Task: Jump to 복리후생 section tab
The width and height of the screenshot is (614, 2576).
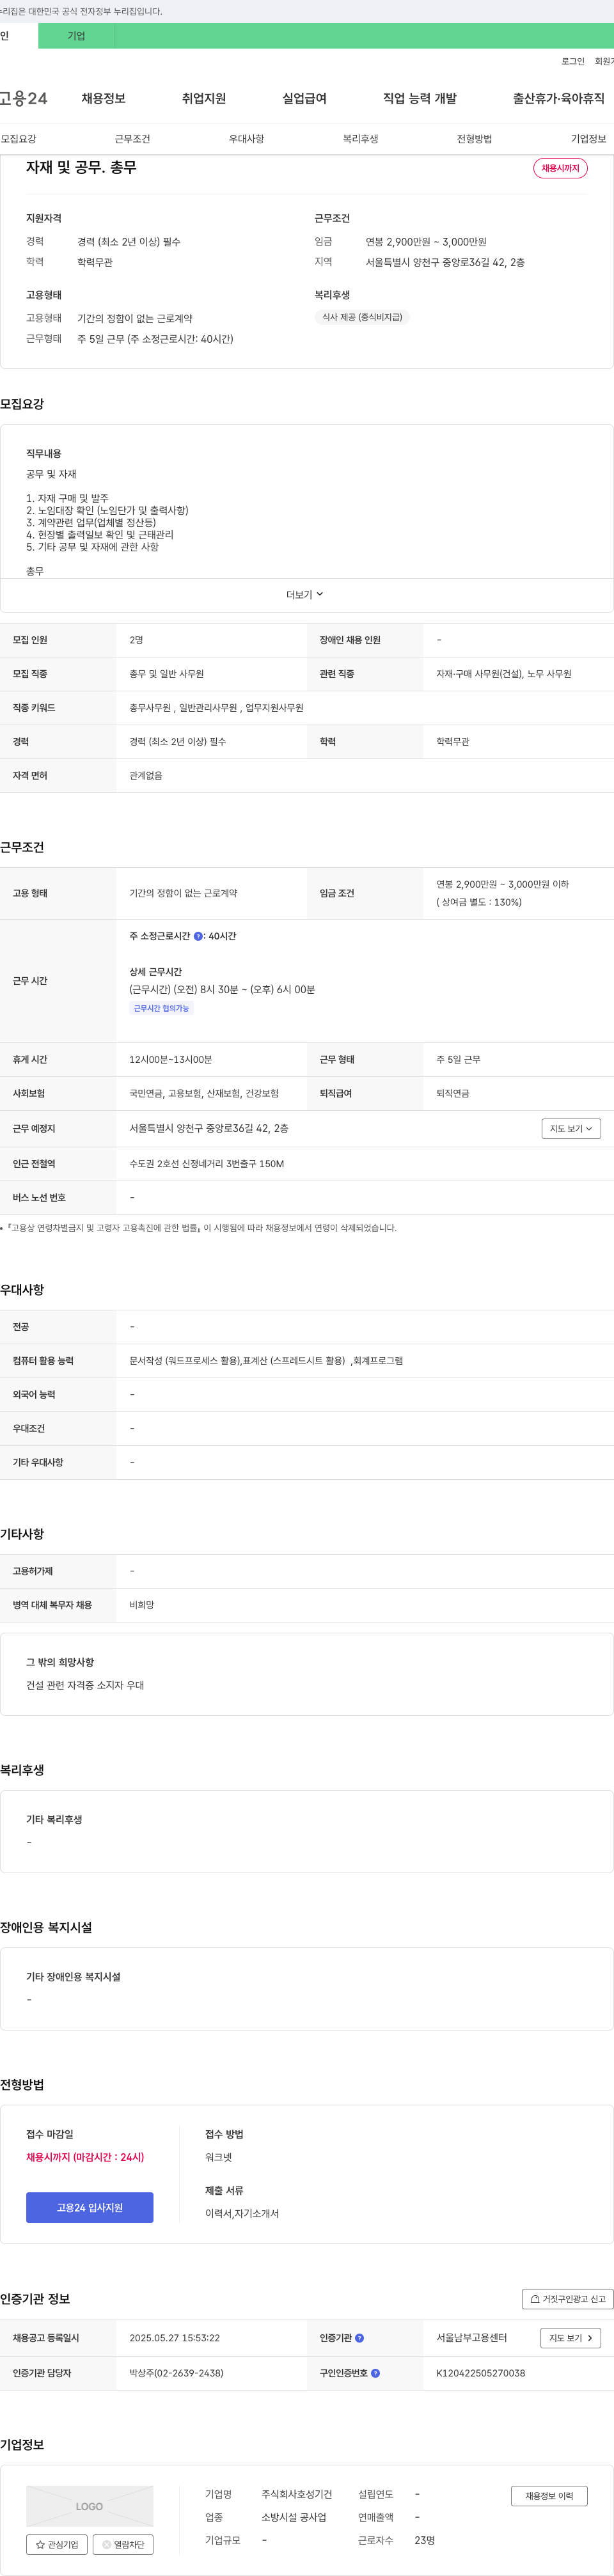Action: pos(360,139)
